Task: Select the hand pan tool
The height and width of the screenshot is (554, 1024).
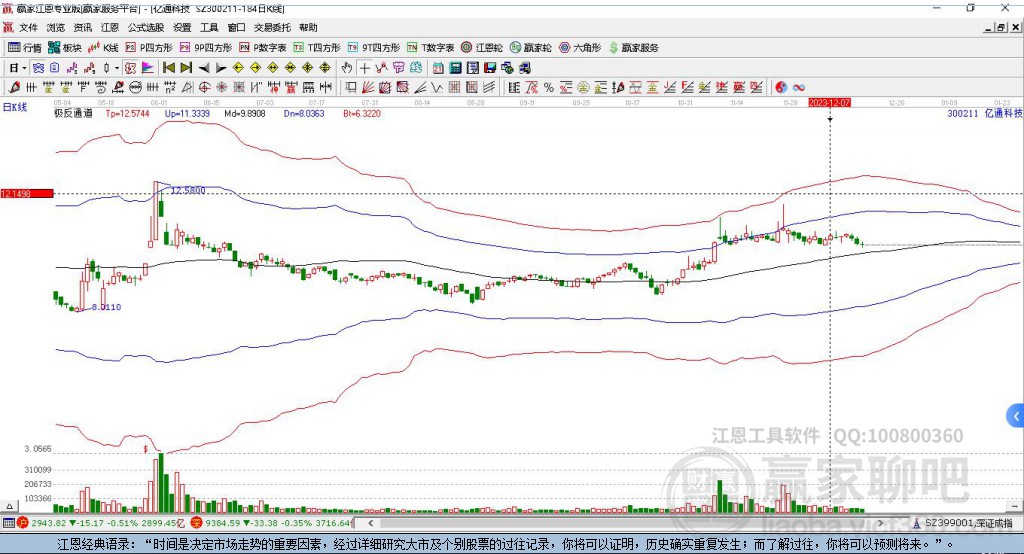Action: pyautogui.click(x=347, y=68)
